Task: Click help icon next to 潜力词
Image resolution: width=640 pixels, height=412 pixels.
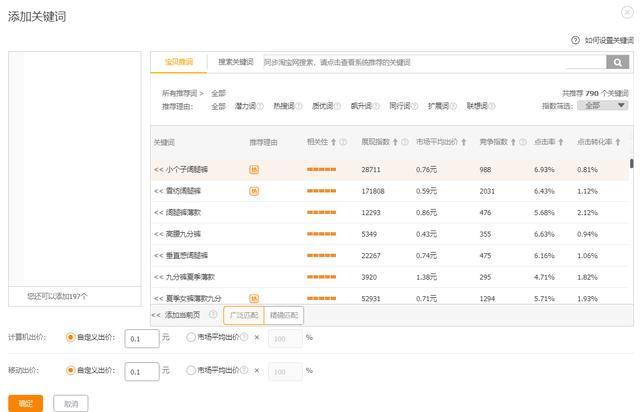Action: coord(260,106)
